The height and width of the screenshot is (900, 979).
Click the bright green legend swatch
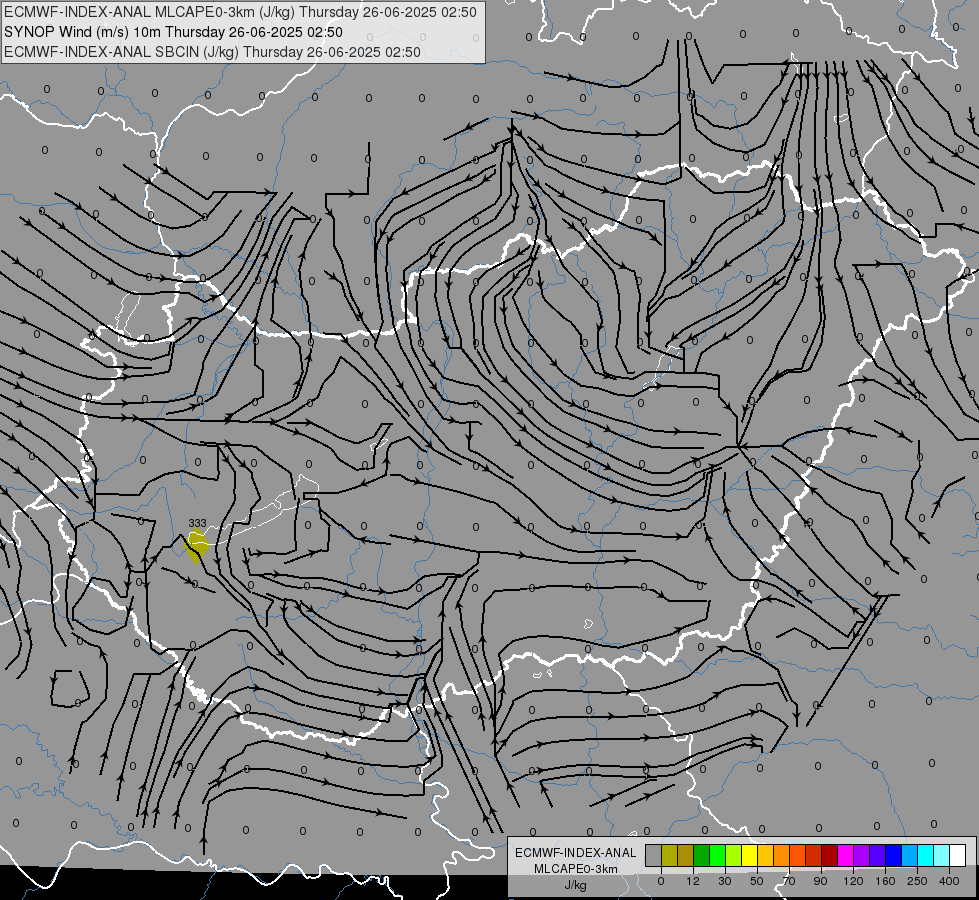tap(718, 855)
